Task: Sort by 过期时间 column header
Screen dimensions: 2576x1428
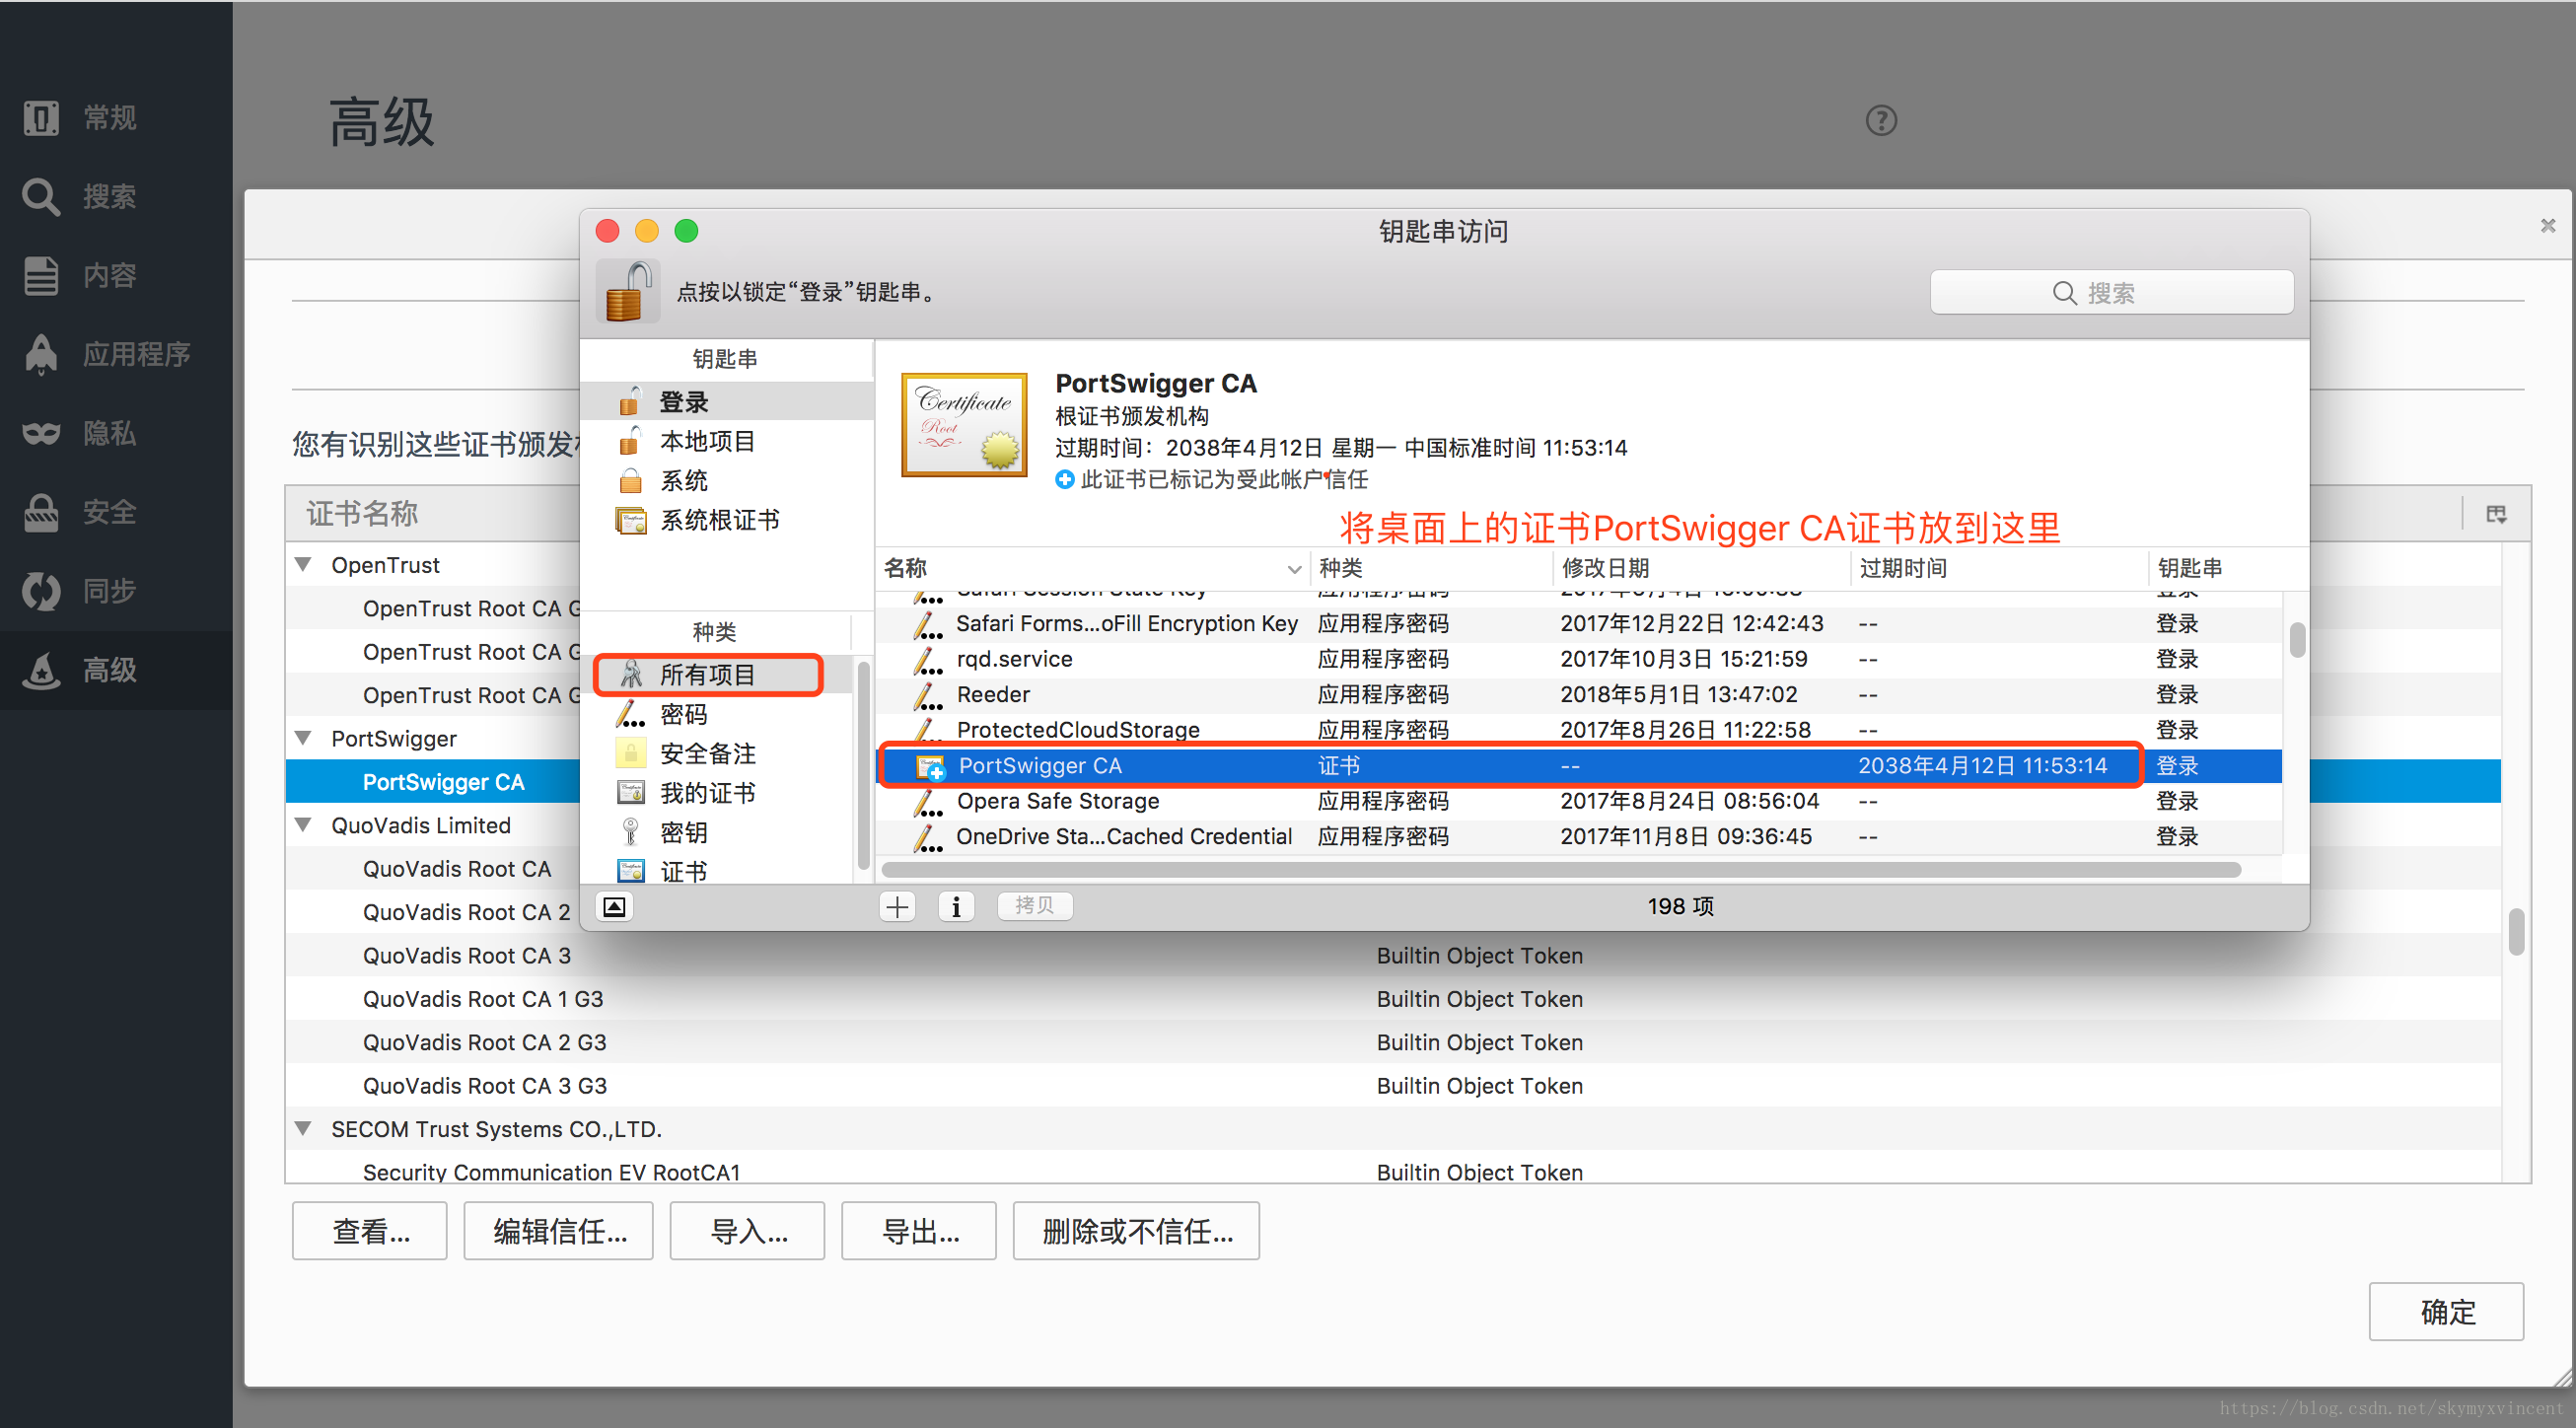Action: pos(1998,568)
